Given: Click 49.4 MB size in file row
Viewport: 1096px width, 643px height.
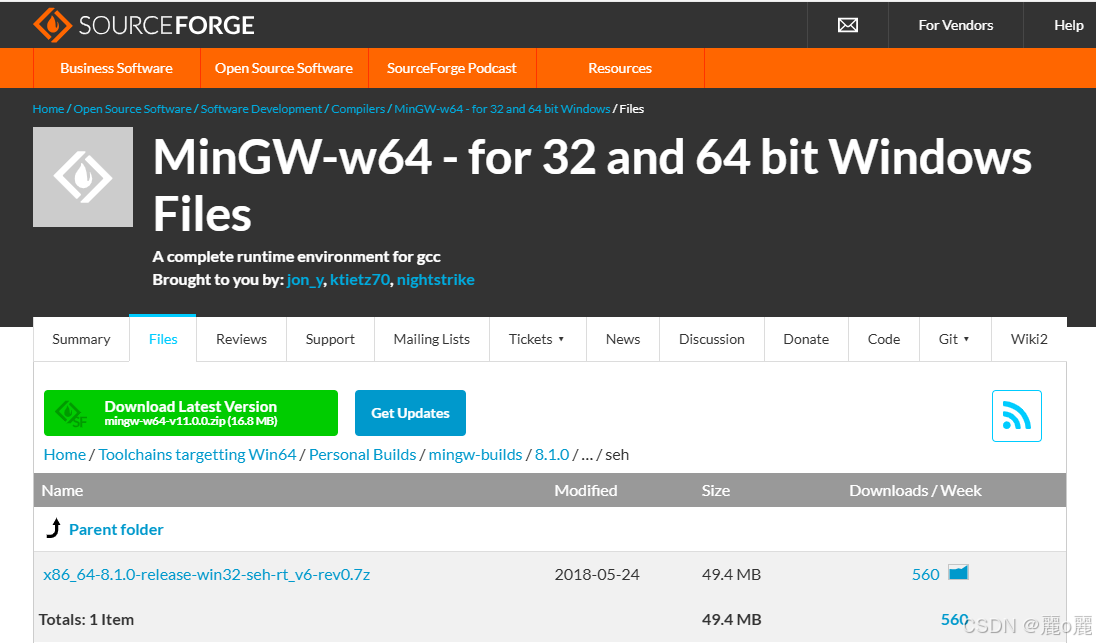Looking at the screenshot, I should click(x=731, y=575).
